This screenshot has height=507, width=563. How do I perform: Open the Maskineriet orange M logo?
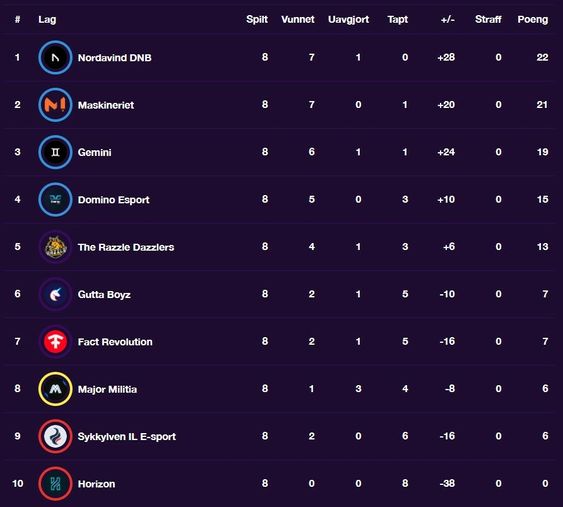(x=55, y=105)
